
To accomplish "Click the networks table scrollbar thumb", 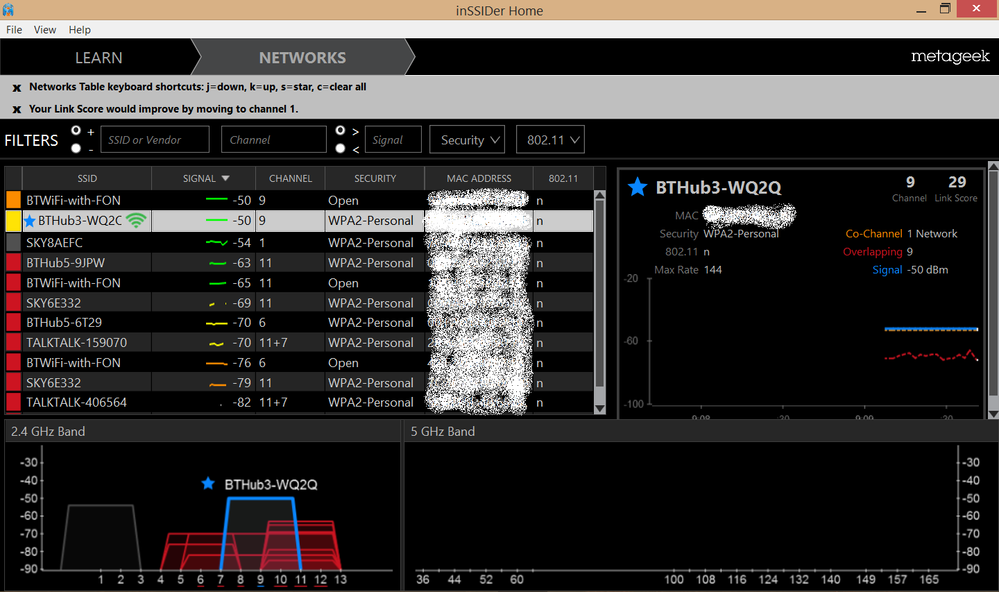I will point(600,294).
